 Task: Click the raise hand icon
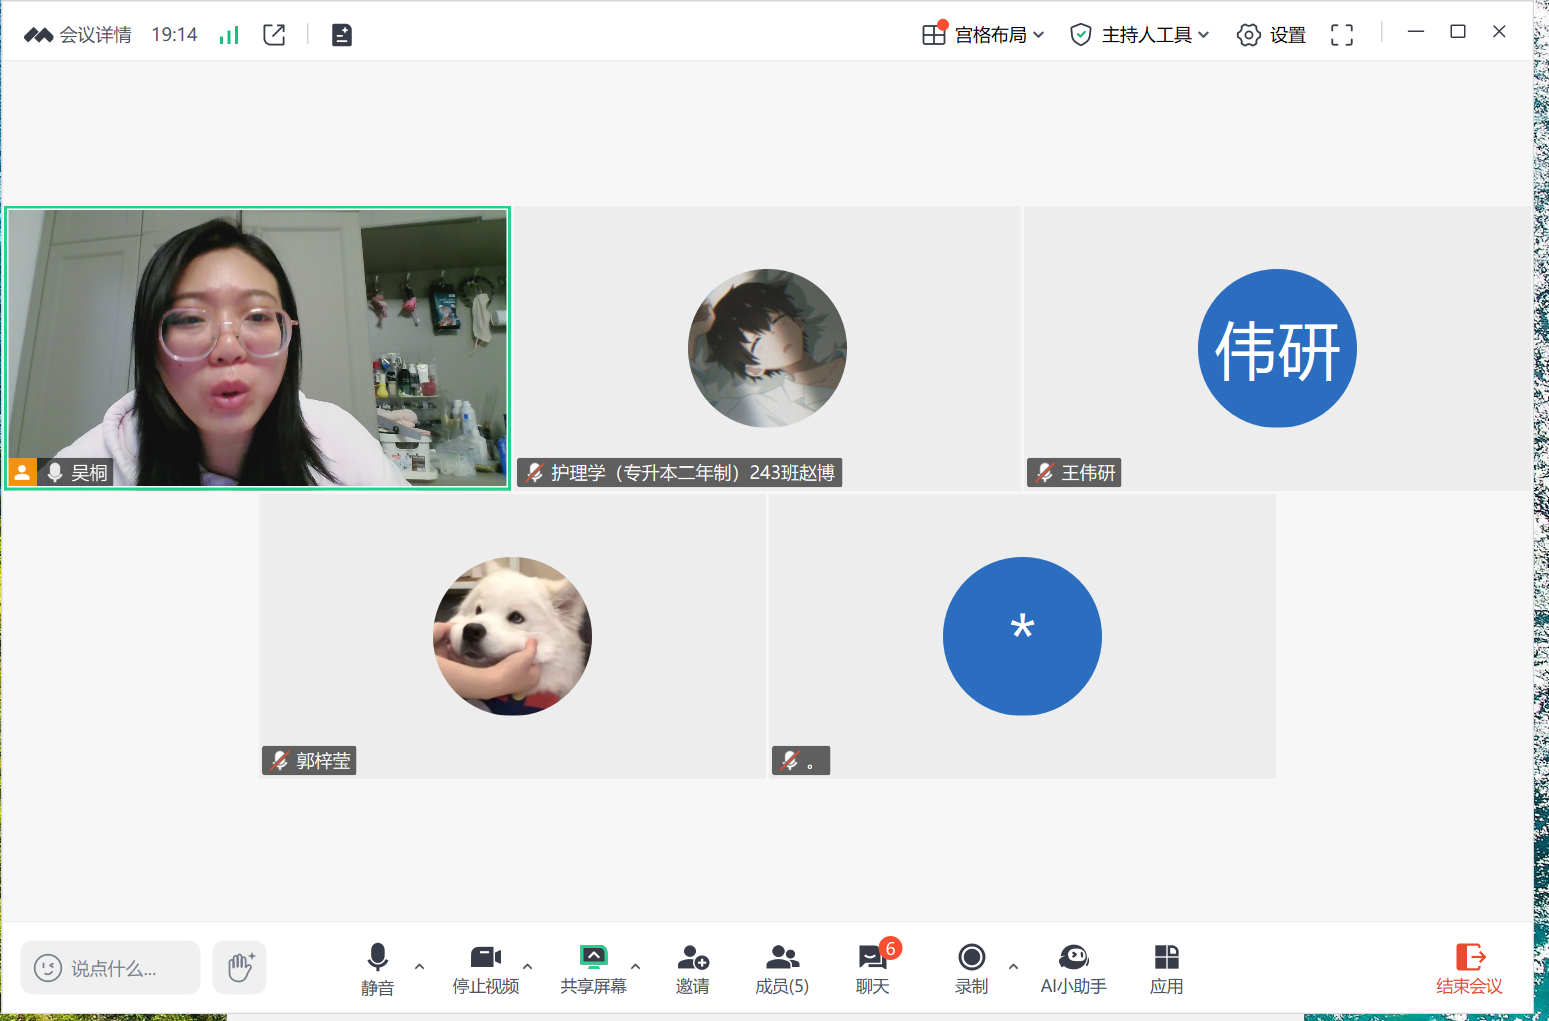click(240, 967)
